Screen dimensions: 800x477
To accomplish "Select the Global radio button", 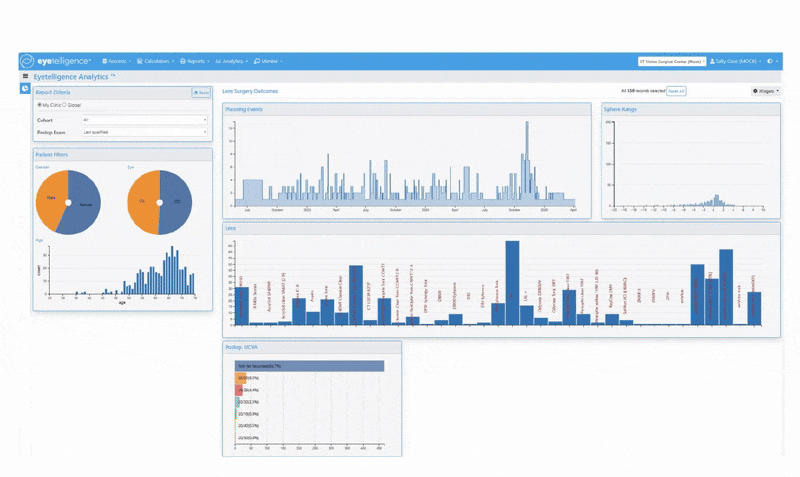I will click(65, 104).
